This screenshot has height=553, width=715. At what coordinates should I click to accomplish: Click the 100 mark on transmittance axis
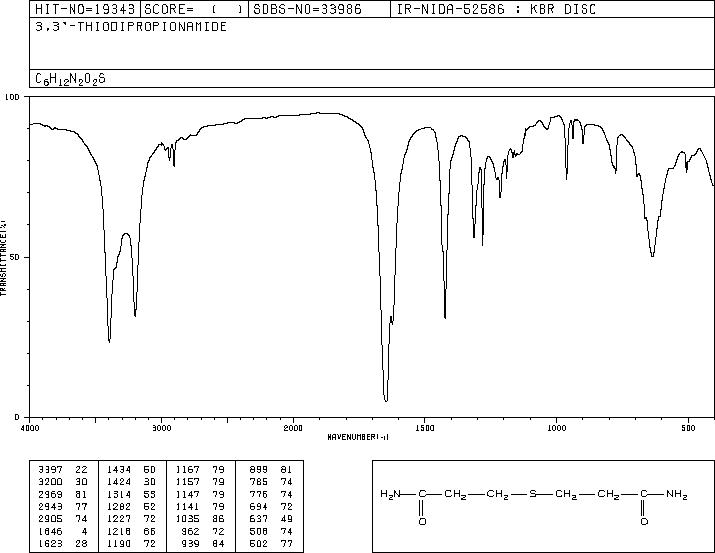coord(12,97)
